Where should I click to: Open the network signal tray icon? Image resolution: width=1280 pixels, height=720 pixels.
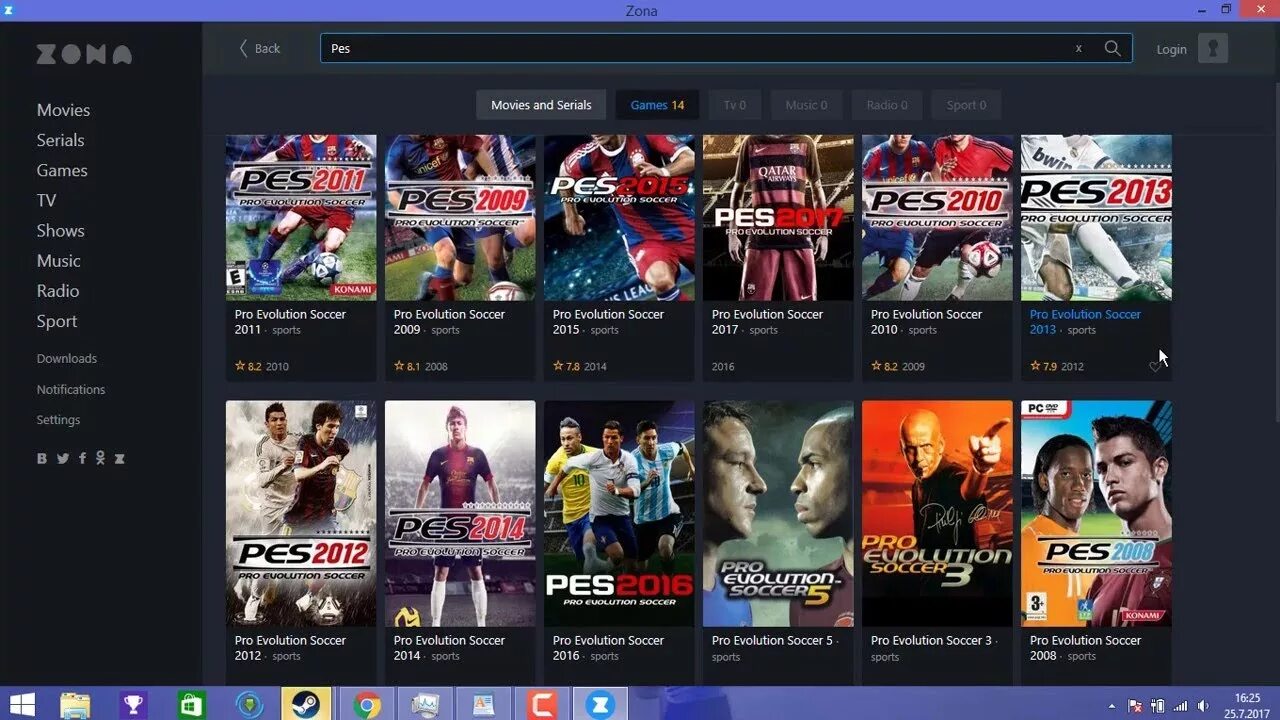tap(1181, 706)
